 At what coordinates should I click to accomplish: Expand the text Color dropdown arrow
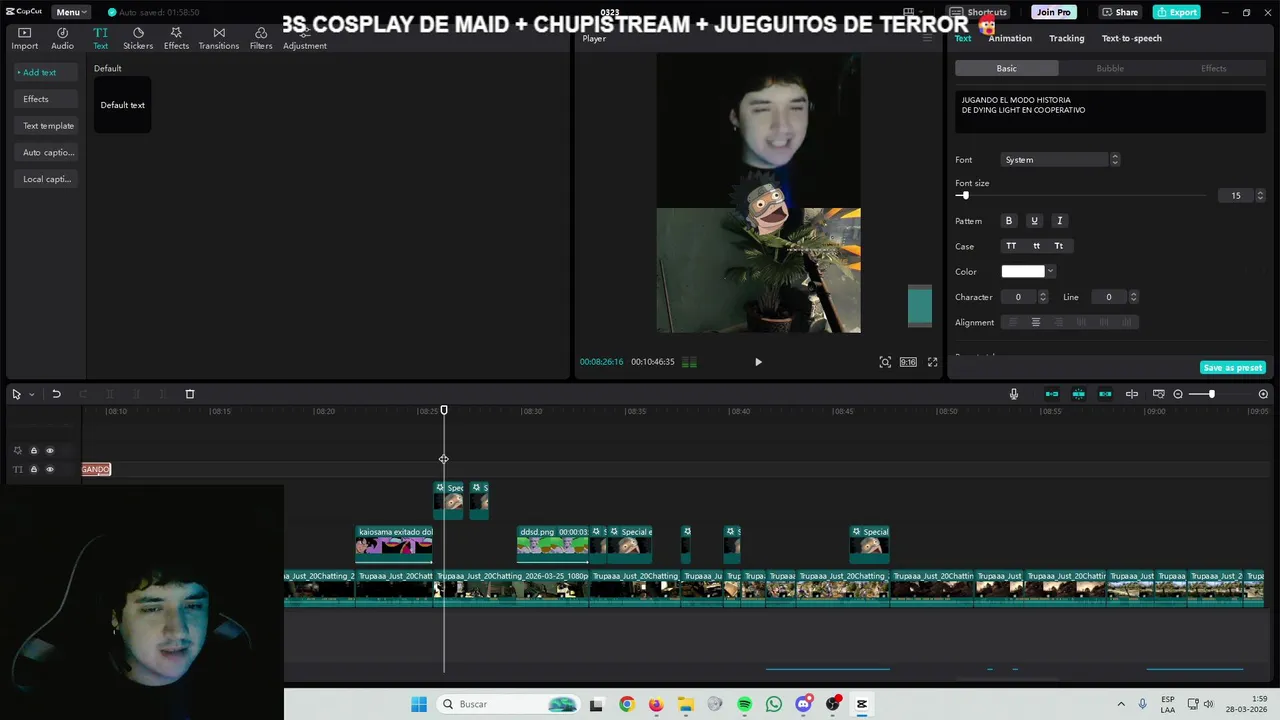pyautogui.click(x=1050, y=271)
